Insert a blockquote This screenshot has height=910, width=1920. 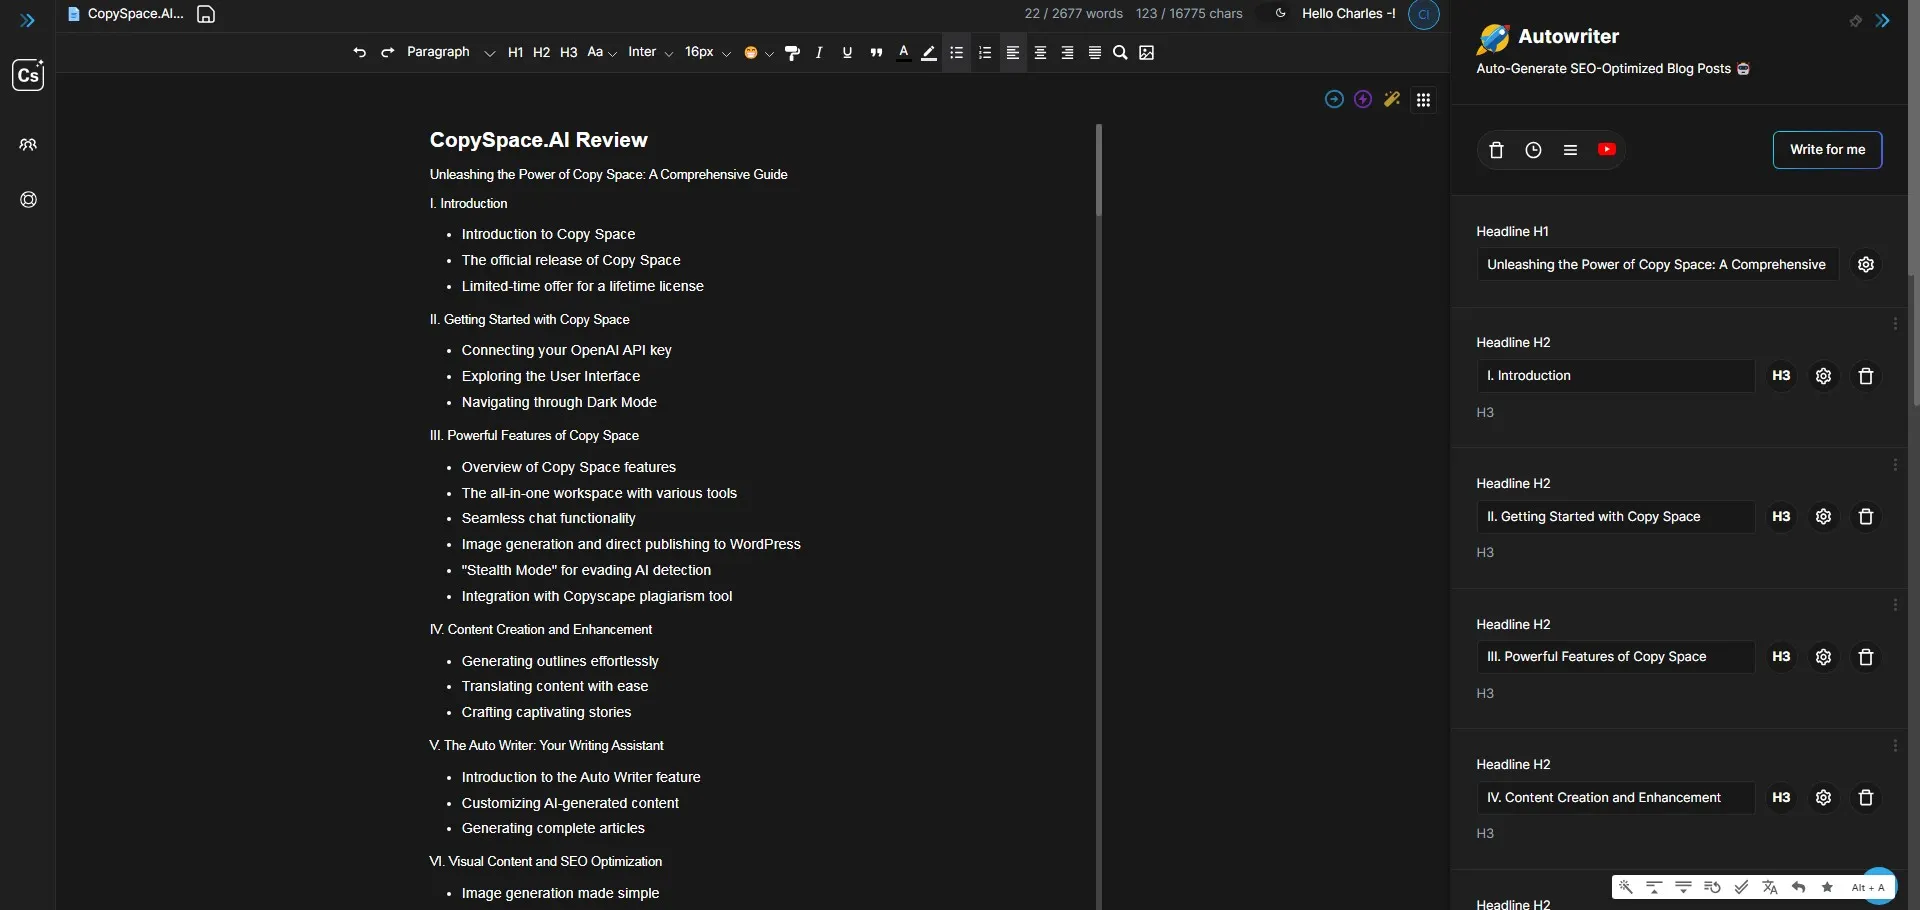click(876, 53)
